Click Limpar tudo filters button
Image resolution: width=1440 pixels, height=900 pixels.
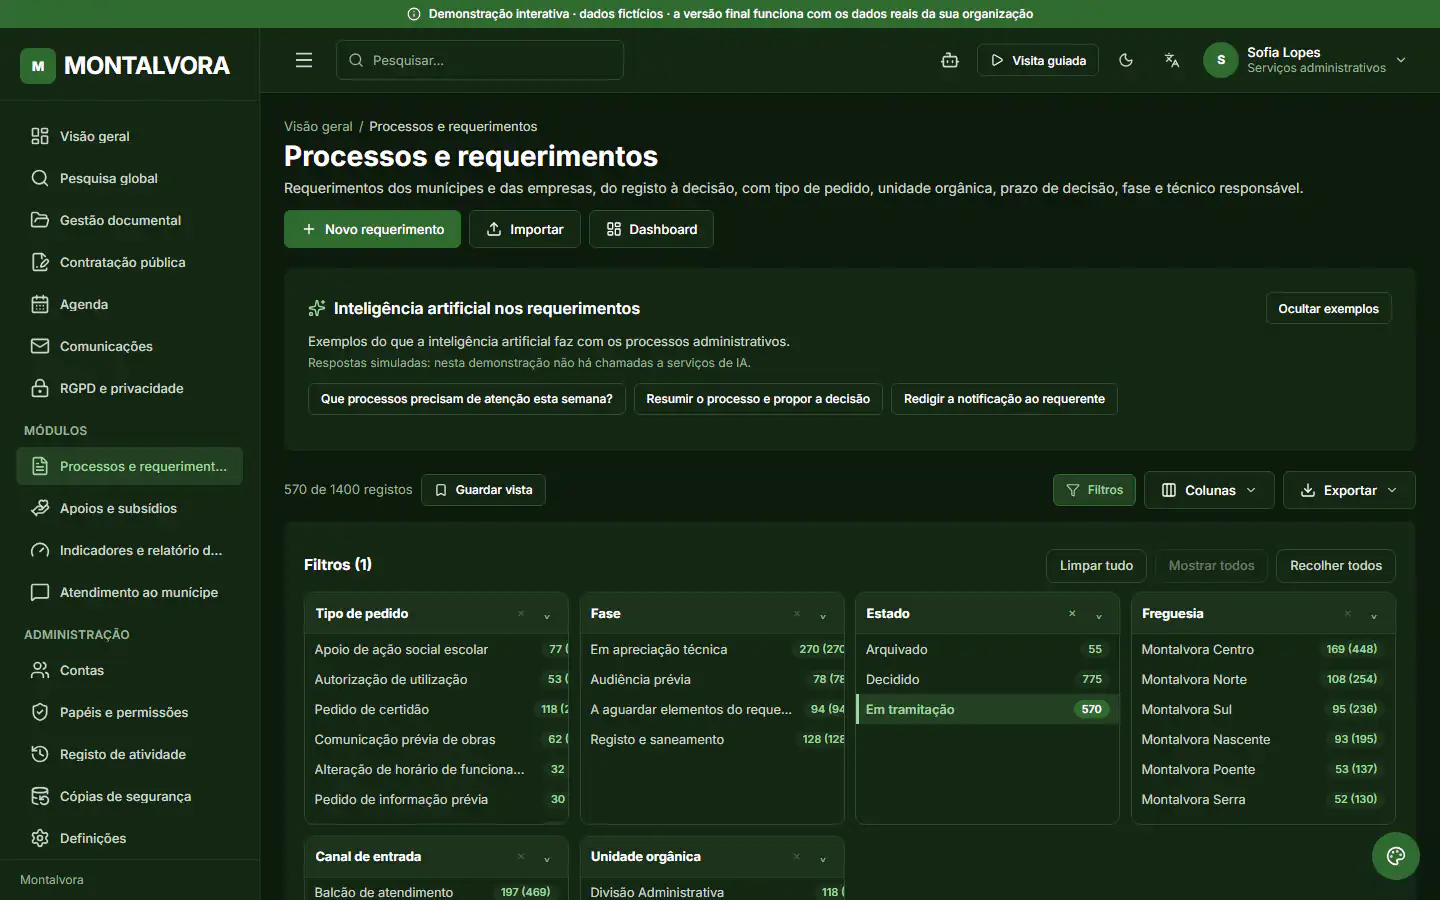click(1096, 566)
